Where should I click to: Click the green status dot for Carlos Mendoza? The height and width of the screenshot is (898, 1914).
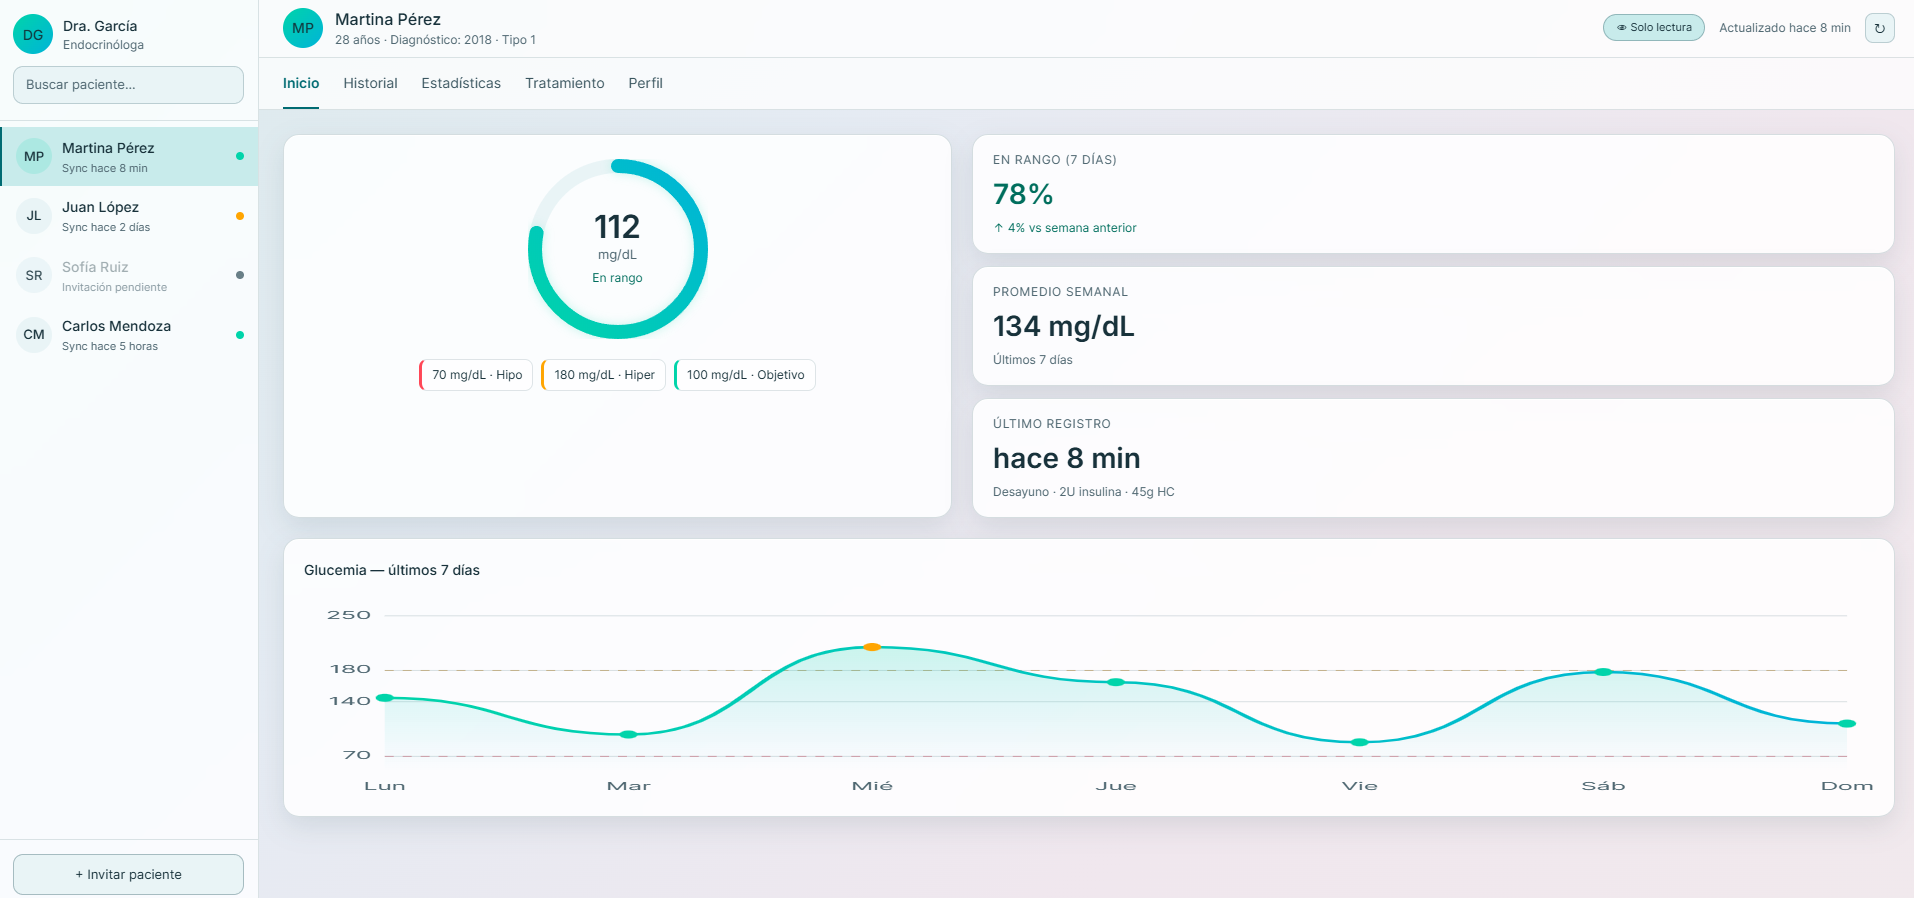[x=240, y=335]
